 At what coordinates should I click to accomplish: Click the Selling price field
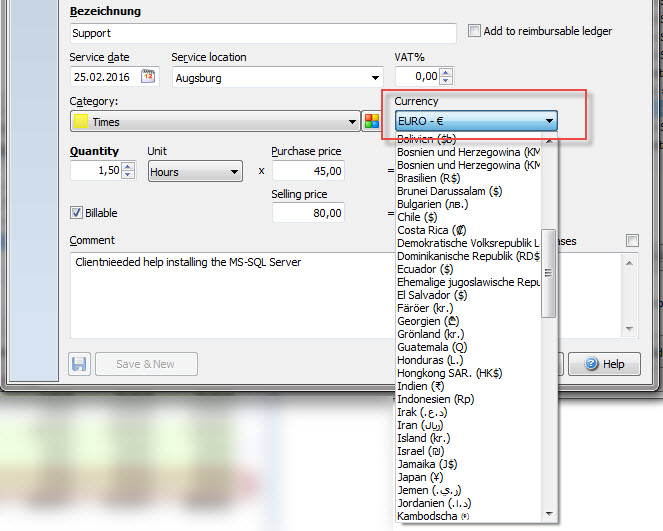tap(307, 213)
